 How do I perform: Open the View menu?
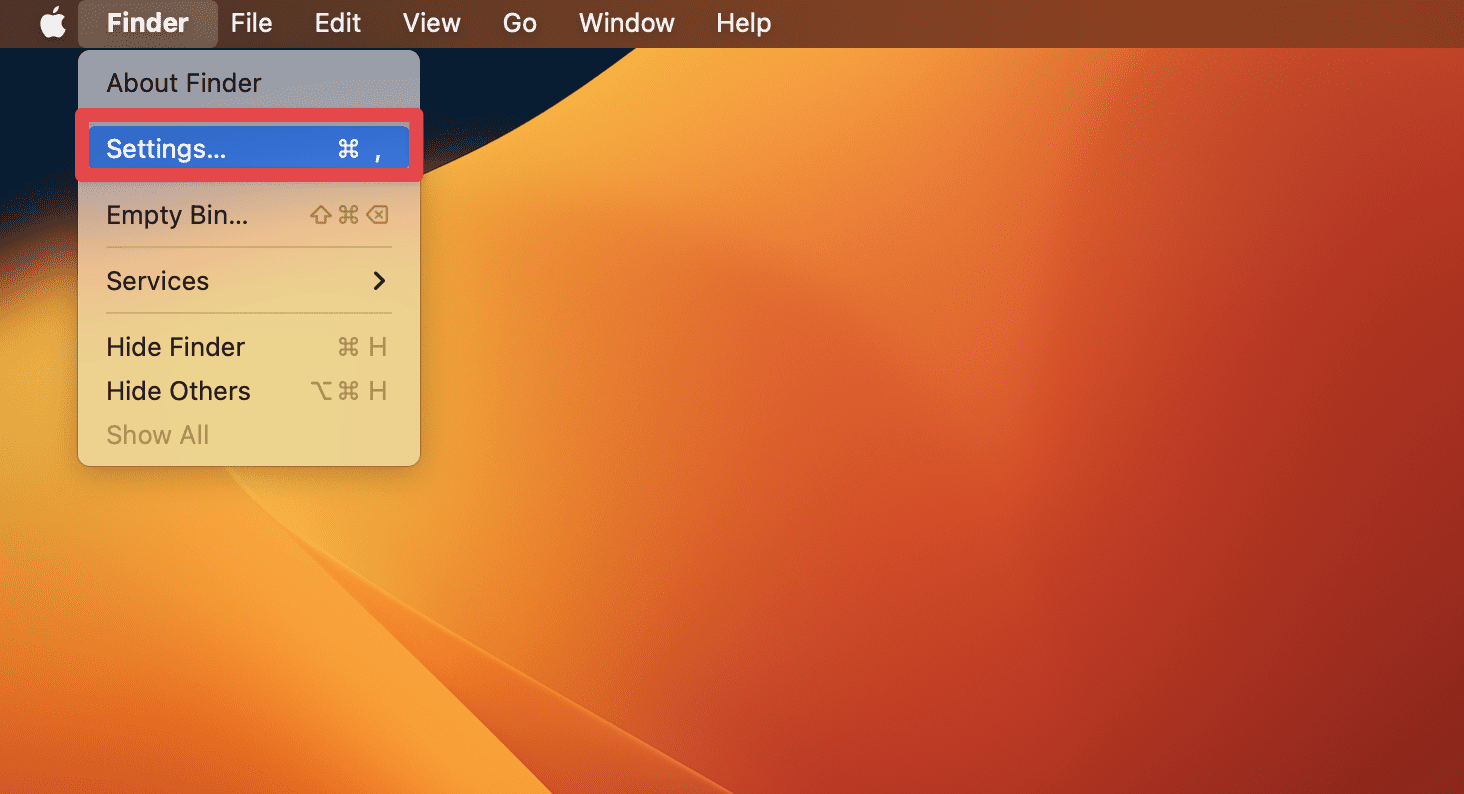432,23
